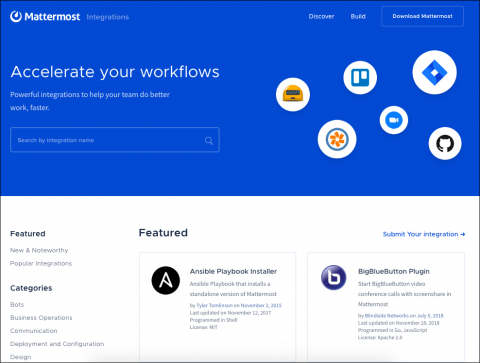480x363 pixels.
Task: Click author Tyler Tomlinson link
Action: (x=215, y=305)
